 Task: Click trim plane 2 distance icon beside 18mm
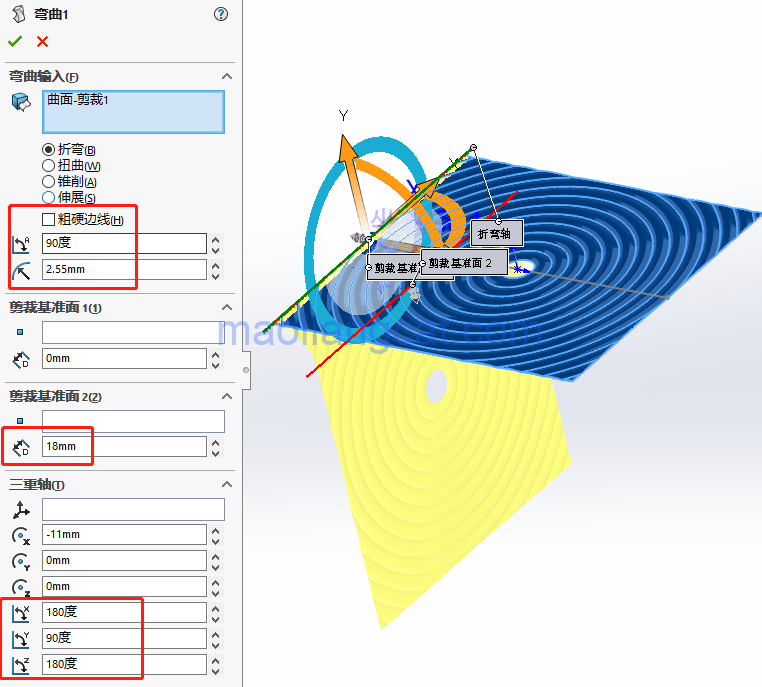(x=21, y=448)
